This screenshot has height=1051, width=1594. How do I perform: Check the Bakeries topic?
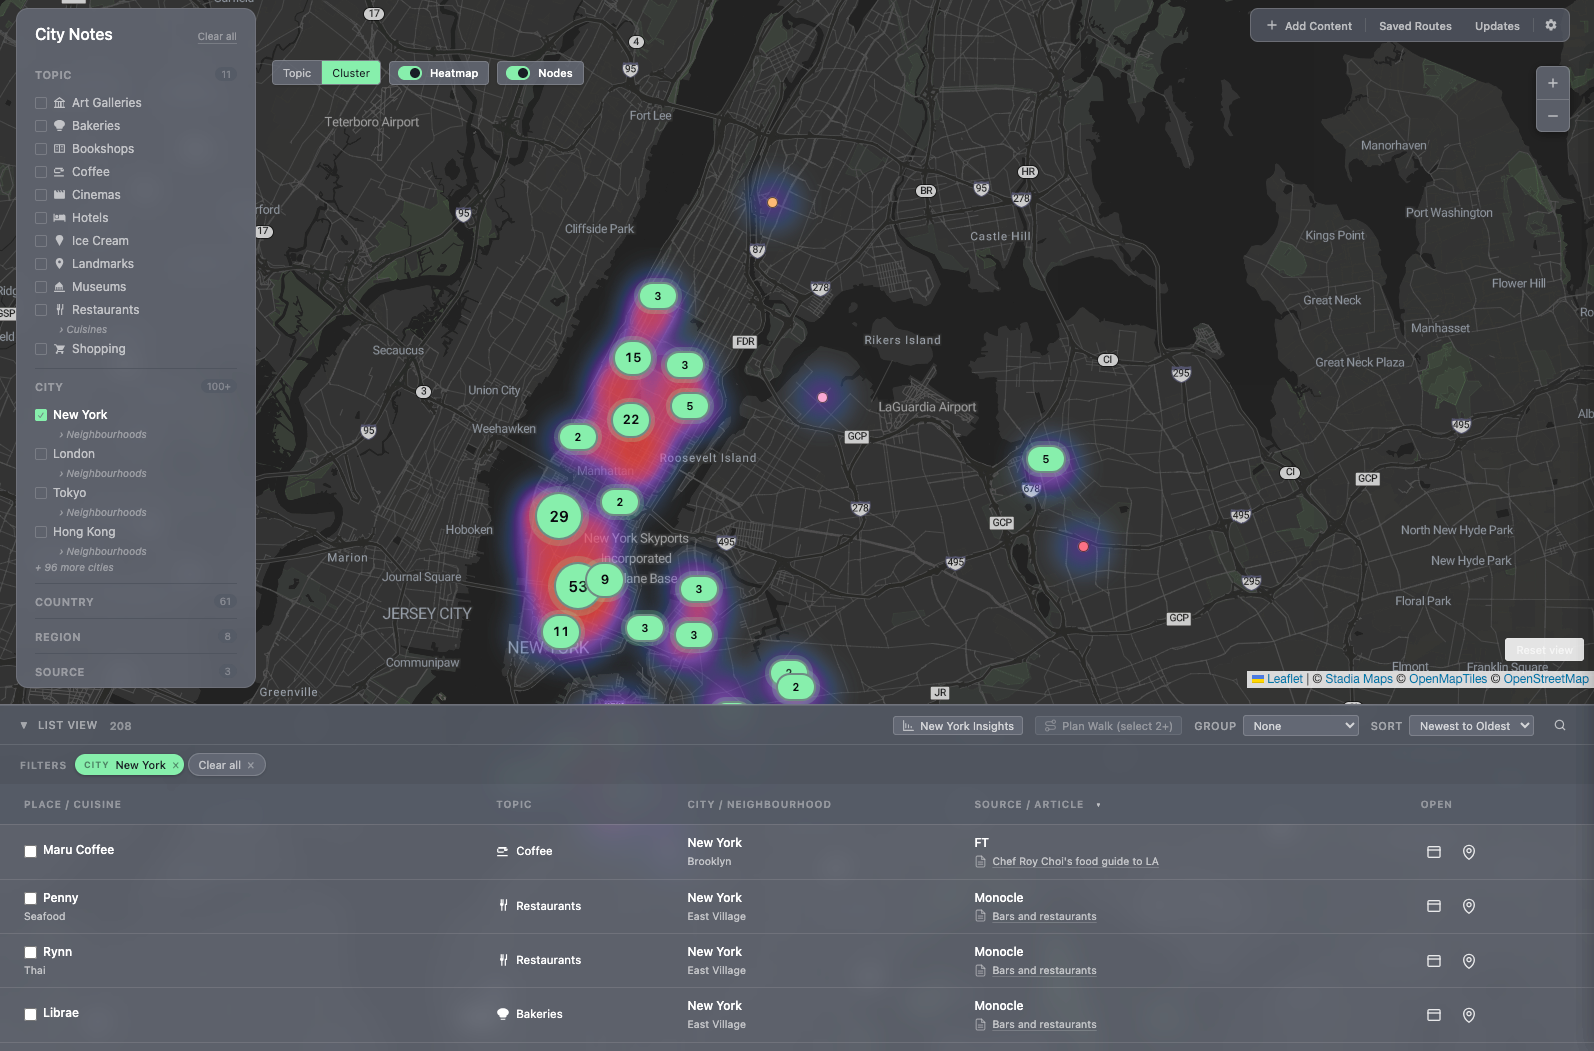tap(41, 125)
